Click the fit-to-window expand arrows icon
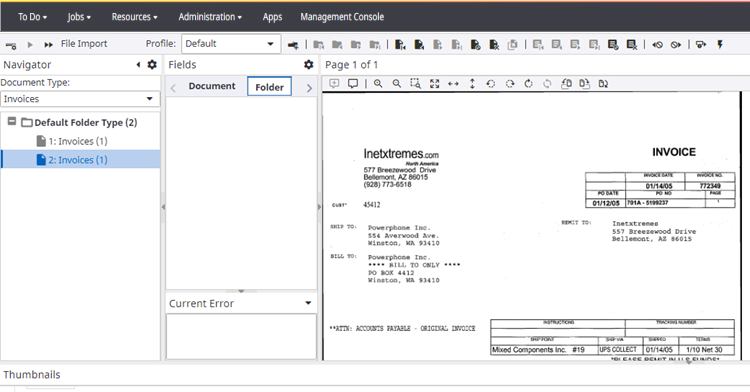This screenshot has width=750, height=392. [x=434, y=84]
